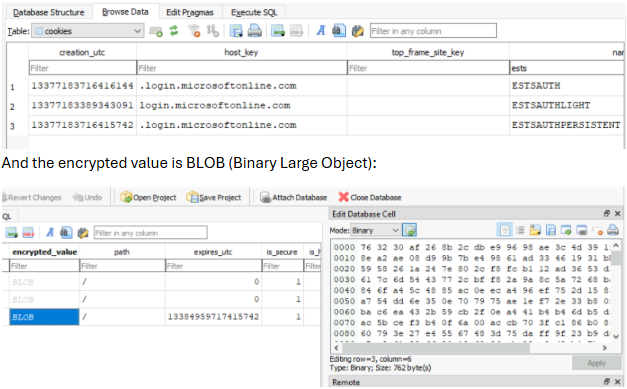The height and width of the screenshot is (389, 627).
Task: Refresh the table data with green arrows icon
Action: tap(174, 31)
